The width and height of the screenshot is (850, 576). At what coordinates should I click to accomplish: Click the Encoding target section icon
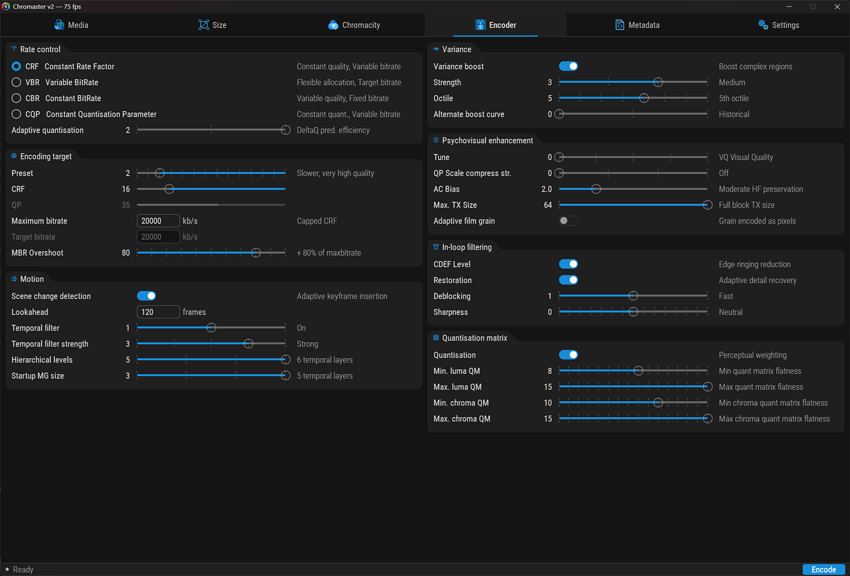click(x=14, y=156)
